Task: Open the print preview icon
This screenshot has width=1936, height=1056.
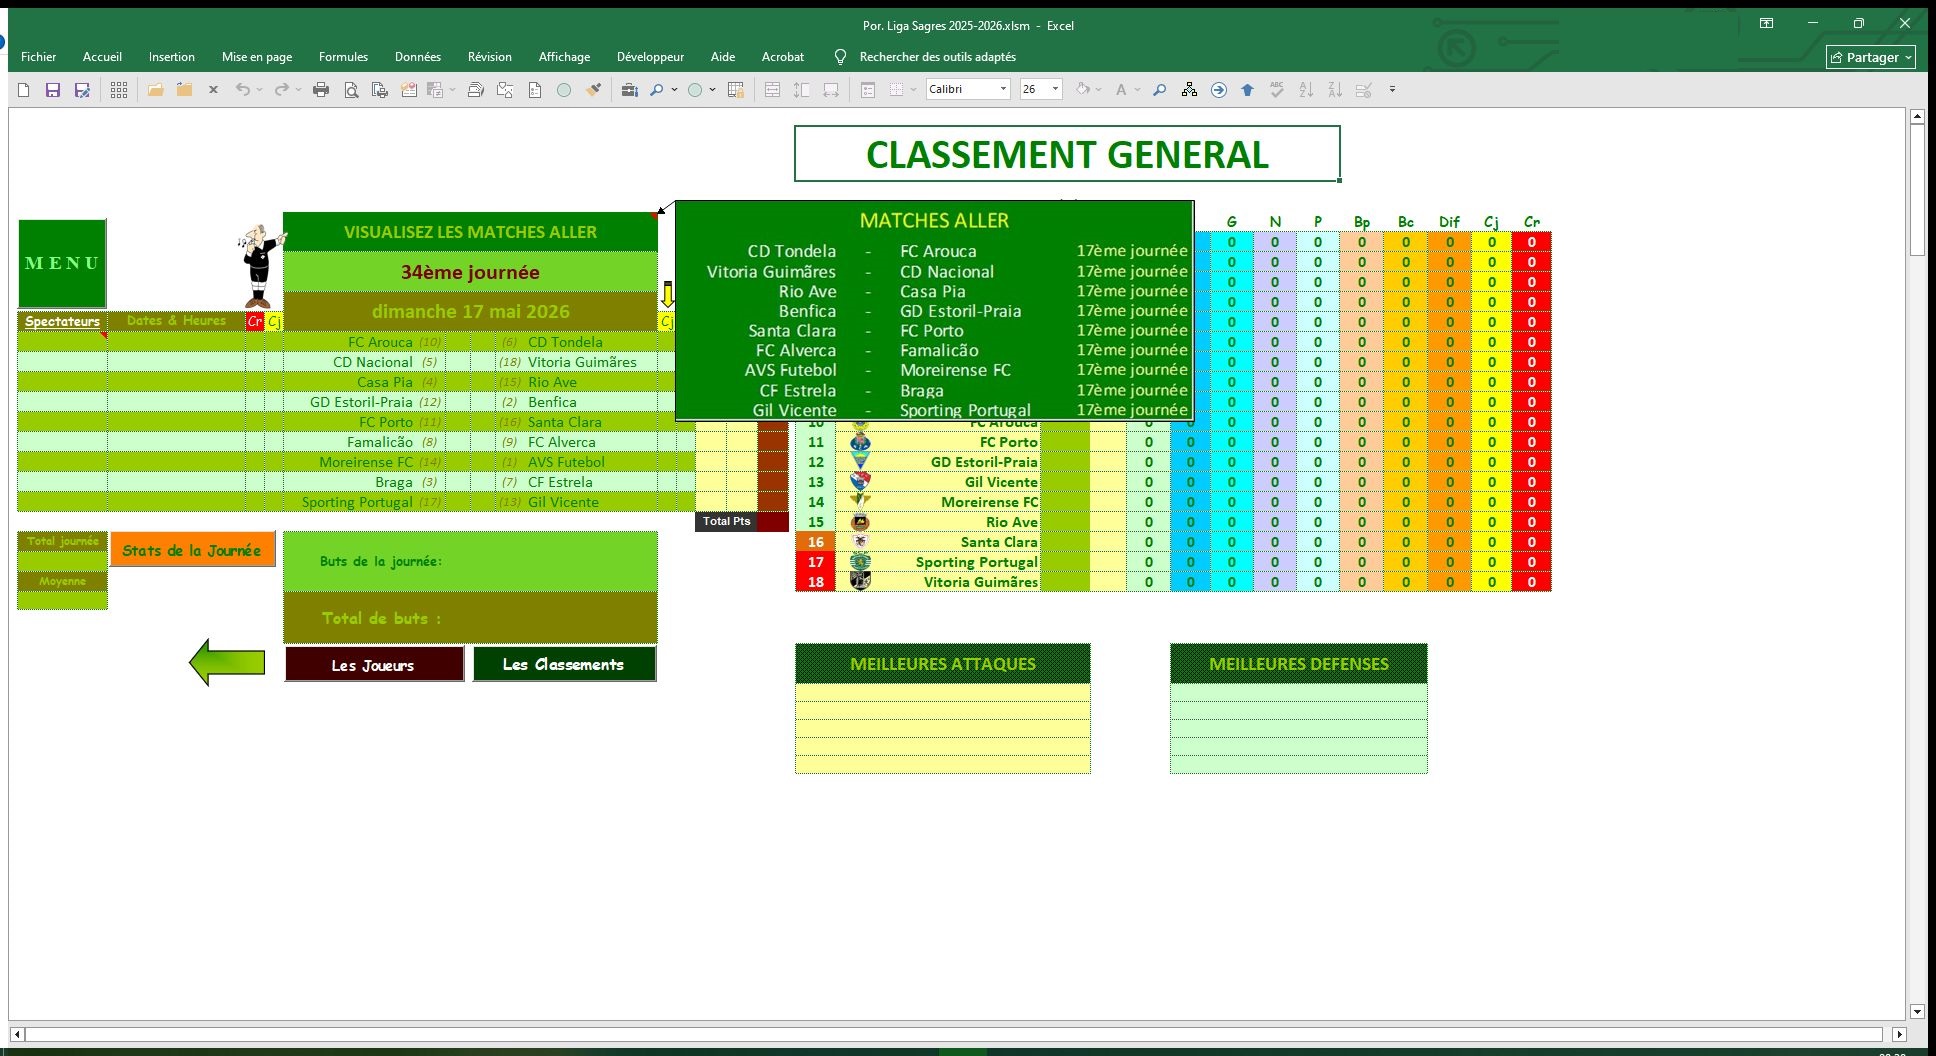Action: [351, 90]
